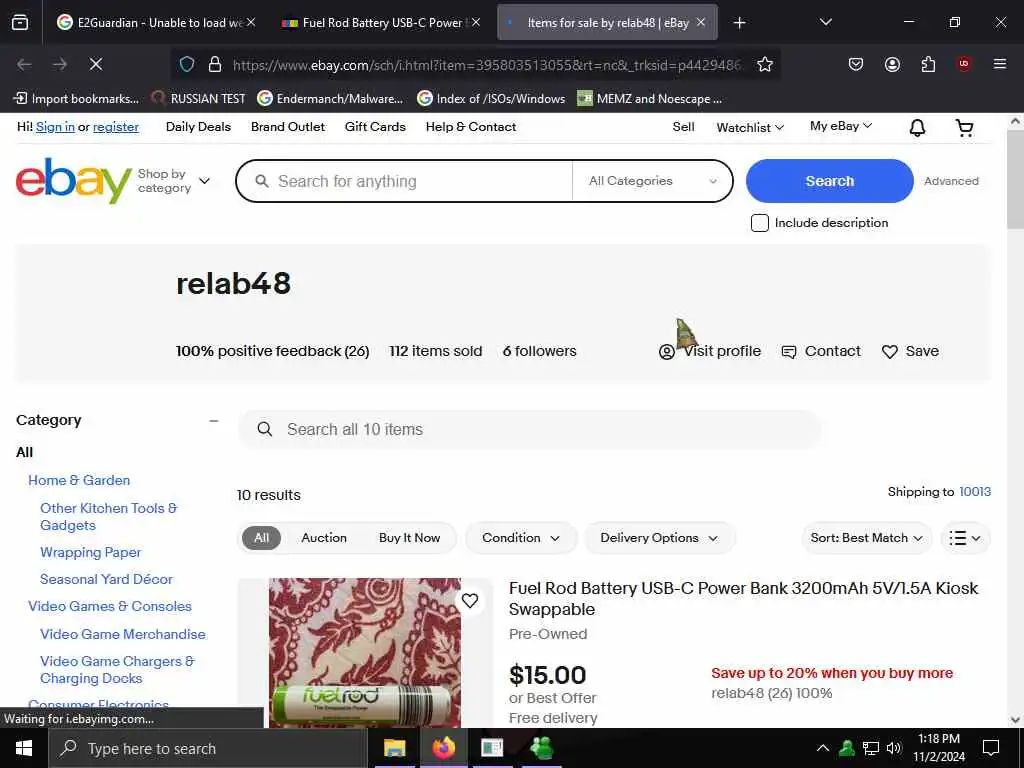
Task: Open Firefox from taskbar
Action: pos(443,748)
